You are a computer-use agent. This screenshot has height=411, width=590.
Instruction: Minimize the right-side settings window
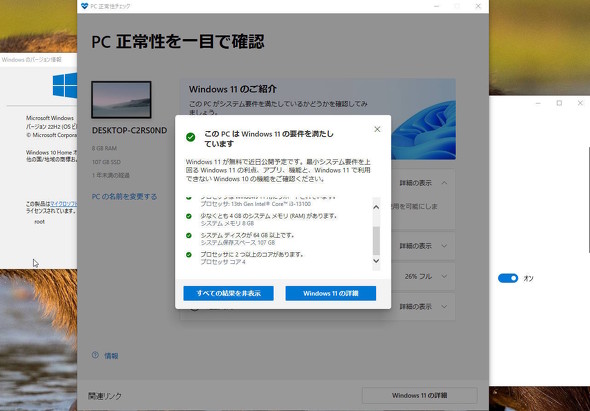pyautogui.click(x=538, y=103)
